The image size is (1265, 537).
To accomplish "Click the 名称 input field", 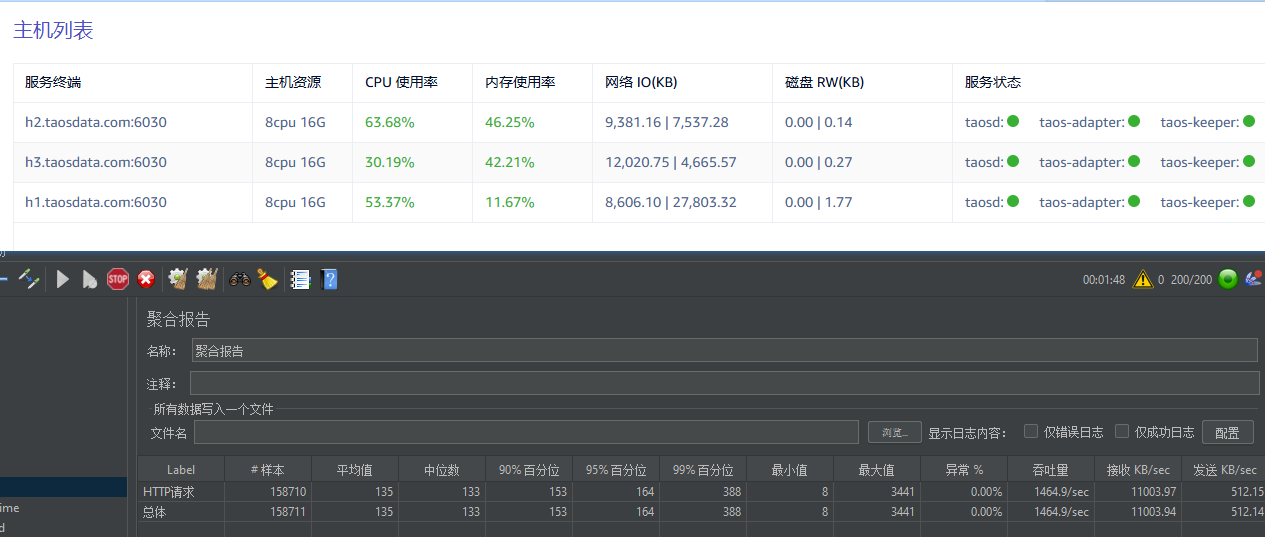I will pos(724,350).
